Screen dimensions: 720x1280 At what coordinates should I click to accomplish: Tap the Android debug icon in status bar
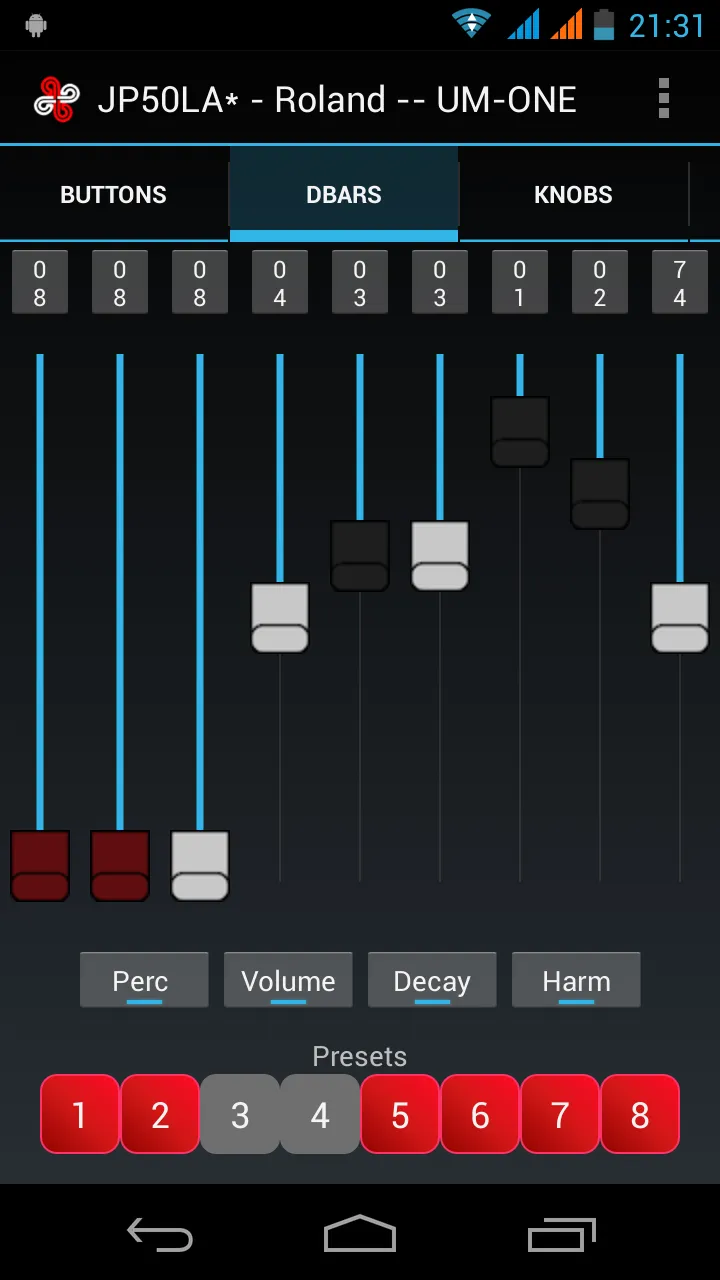tap(37, 25)
